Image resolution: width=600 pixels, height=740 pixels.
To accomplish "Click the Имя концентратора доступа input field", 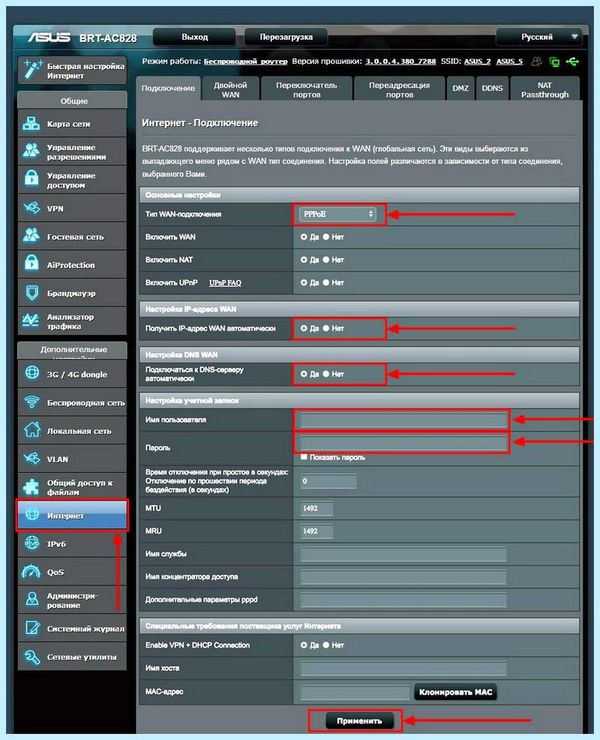I will pos(403,577).
